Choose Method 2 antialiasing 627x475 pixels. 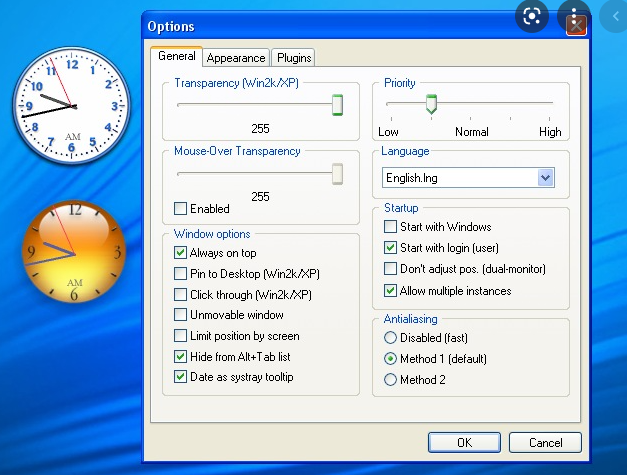pyautogui.click(x=390, y=379)
